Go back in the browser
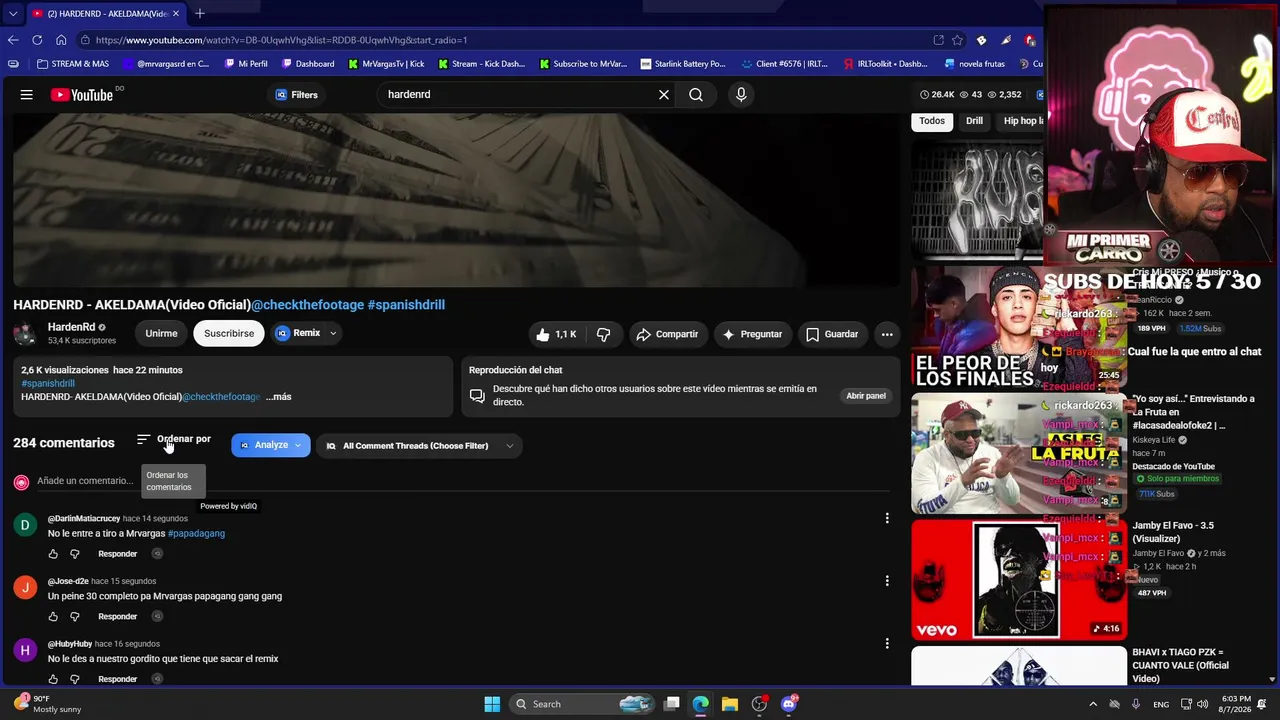Viewport: 1280px width, 720px height. tap(13, 40)
